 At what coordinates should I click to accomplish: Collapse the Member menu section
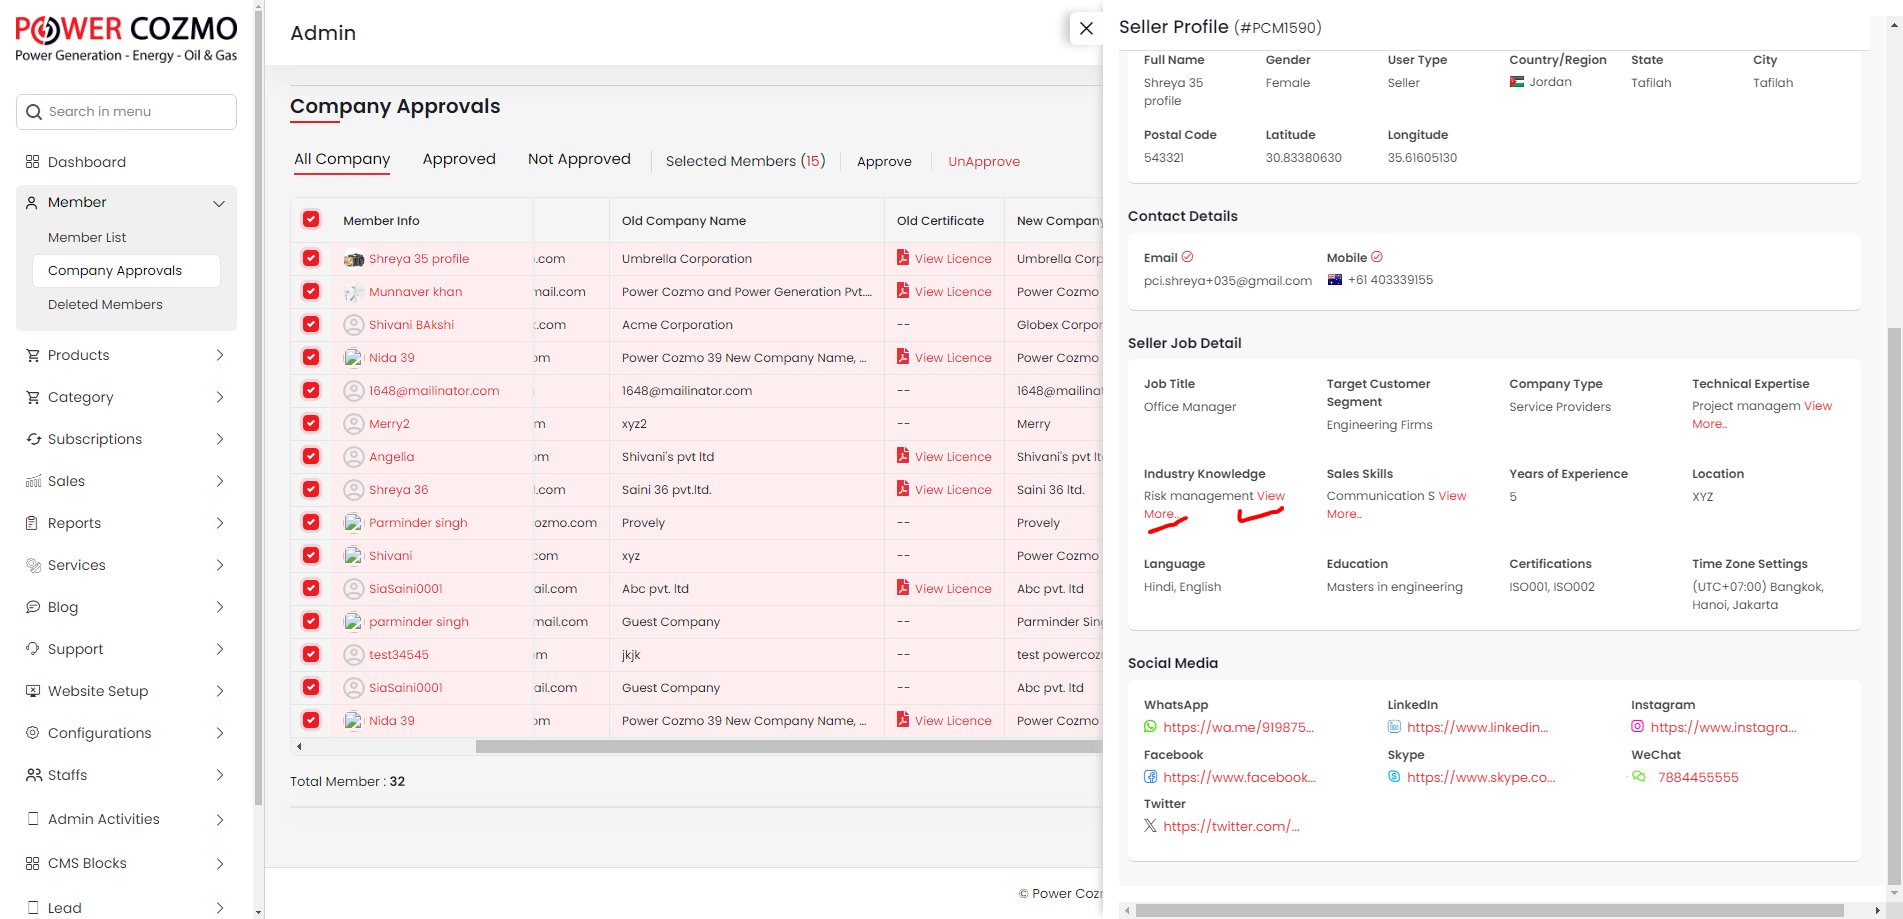pyautogui.click(x=219, y=203)
